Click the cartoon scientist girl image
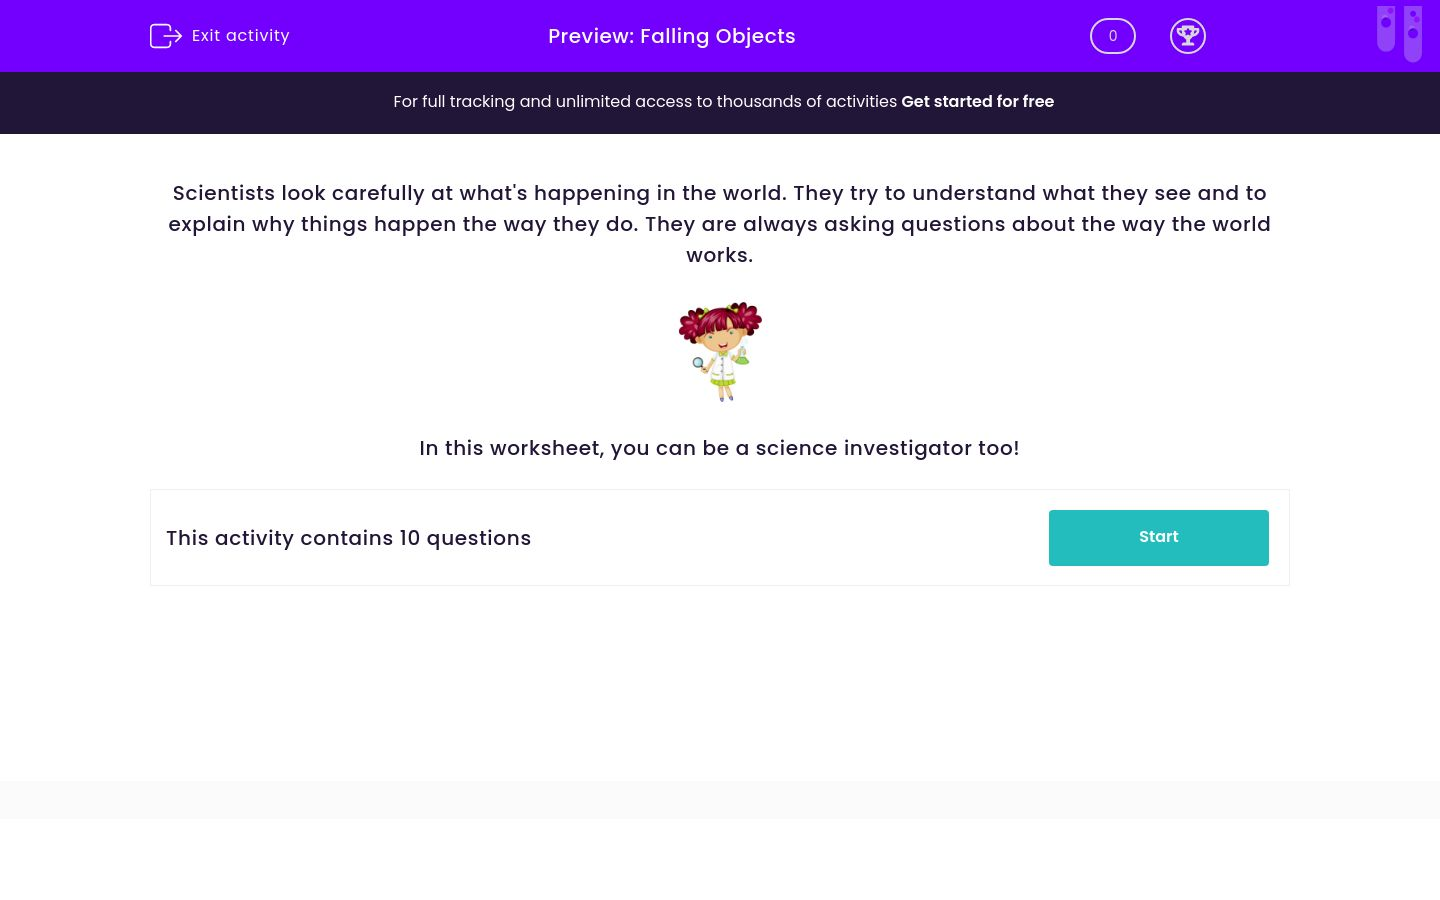Viewport: 1440px width, 900px height. coord(720,352)
